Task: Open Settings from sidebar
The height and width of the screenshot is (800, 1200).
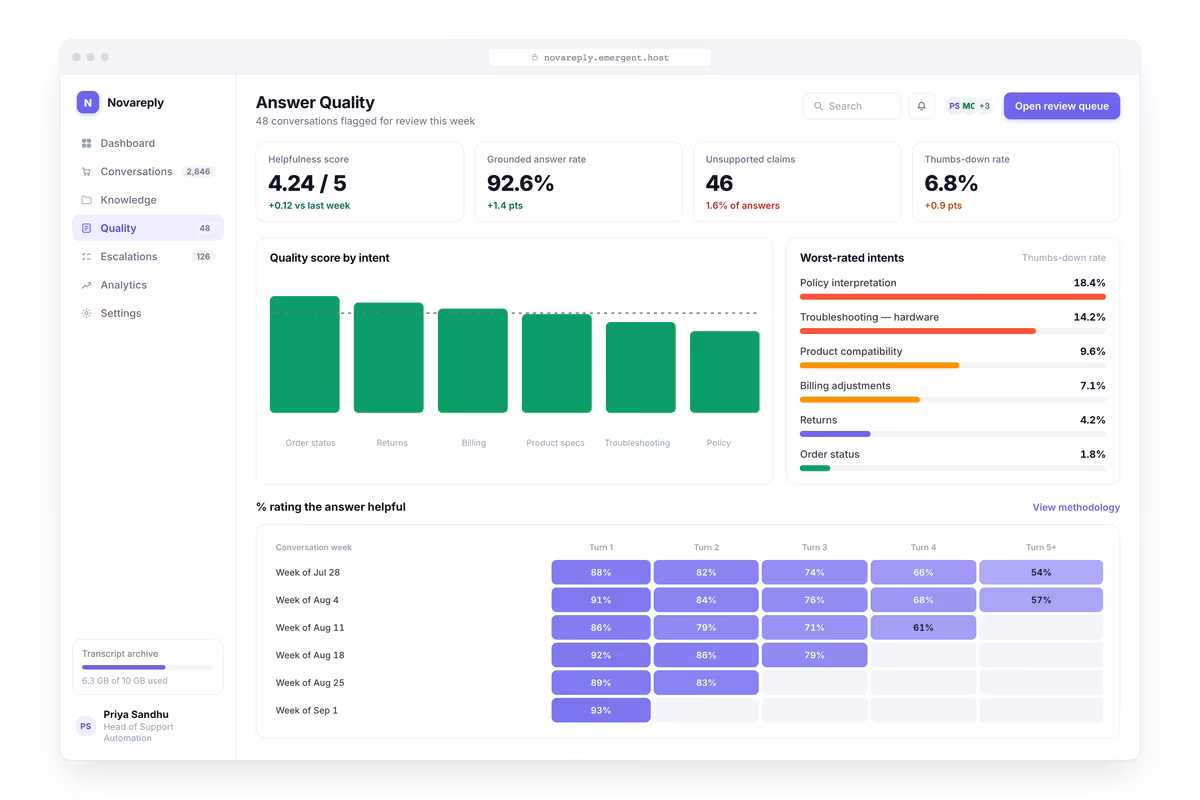Action: pos(148,313)
